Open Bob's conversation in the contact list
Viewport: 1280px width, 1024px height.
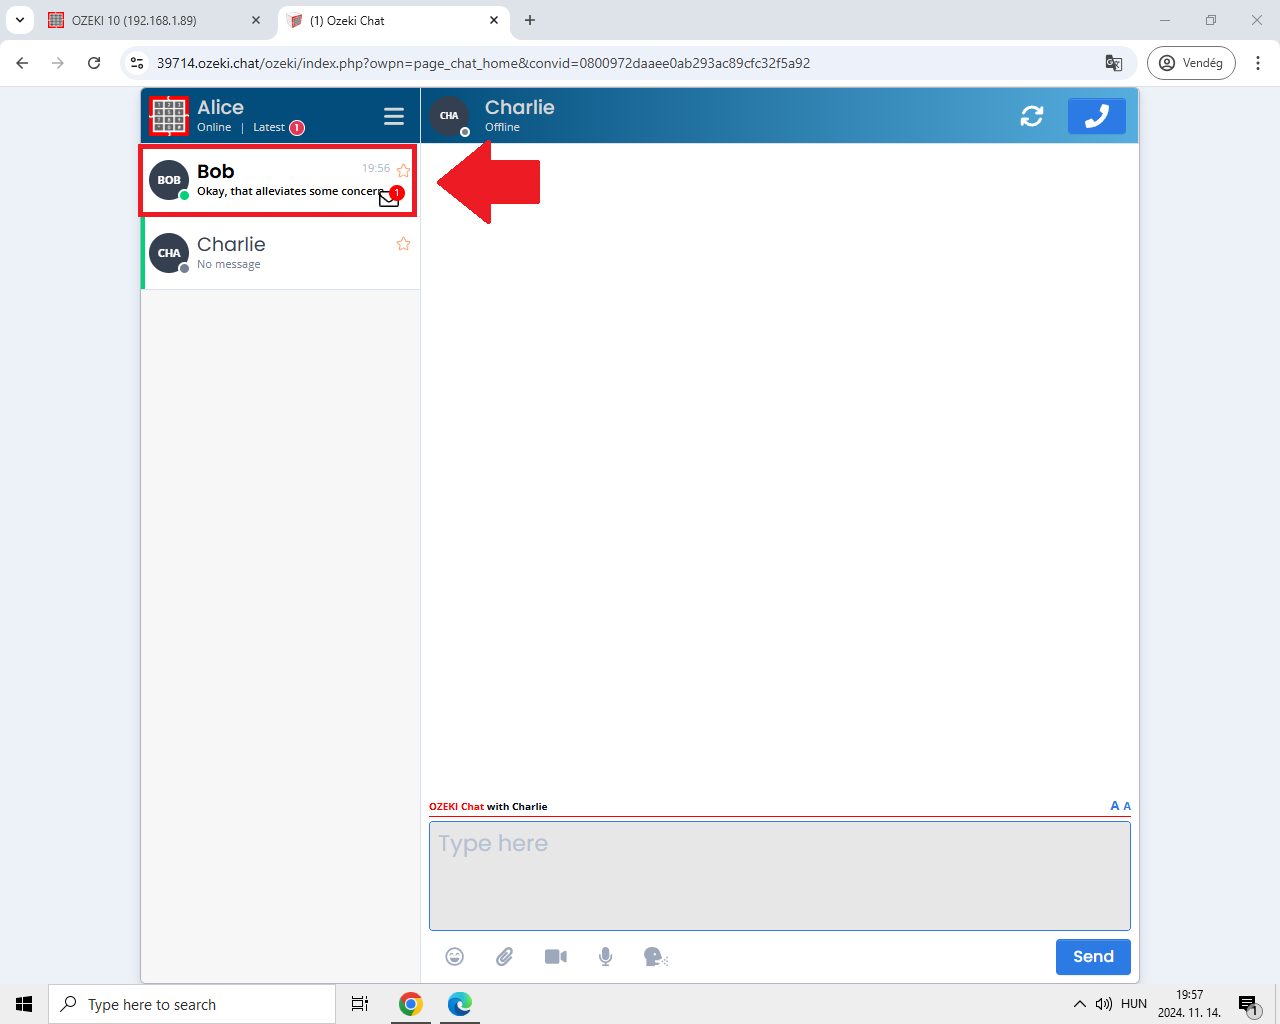(x=278, y=180)
